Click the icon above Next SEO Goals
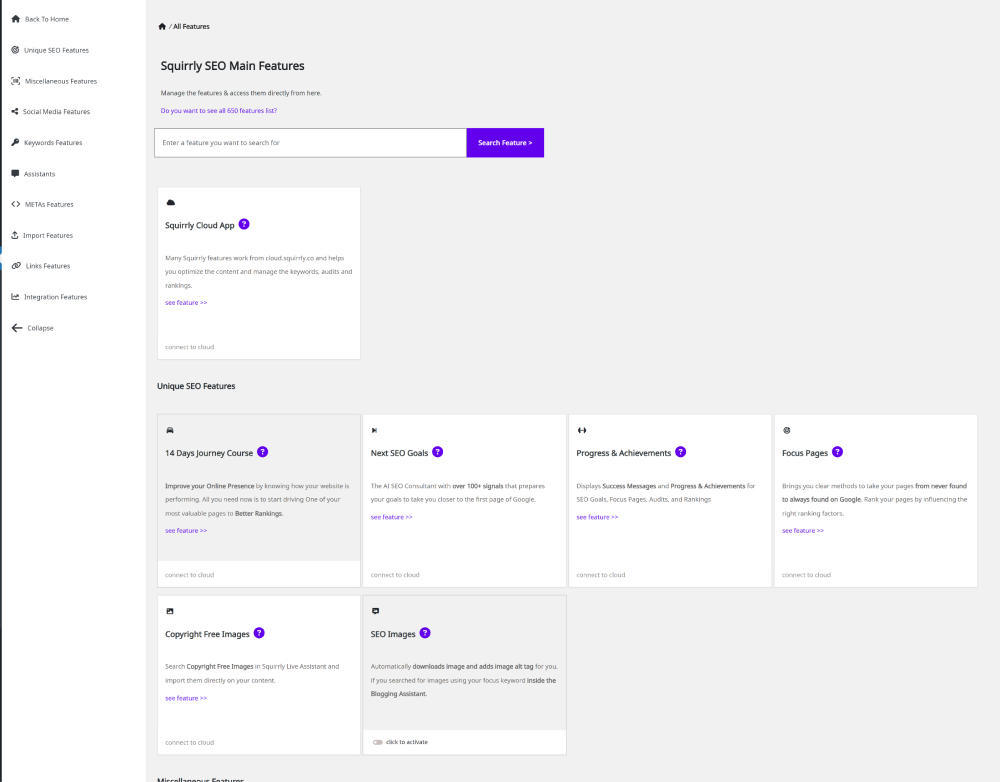 coord(374,431)
